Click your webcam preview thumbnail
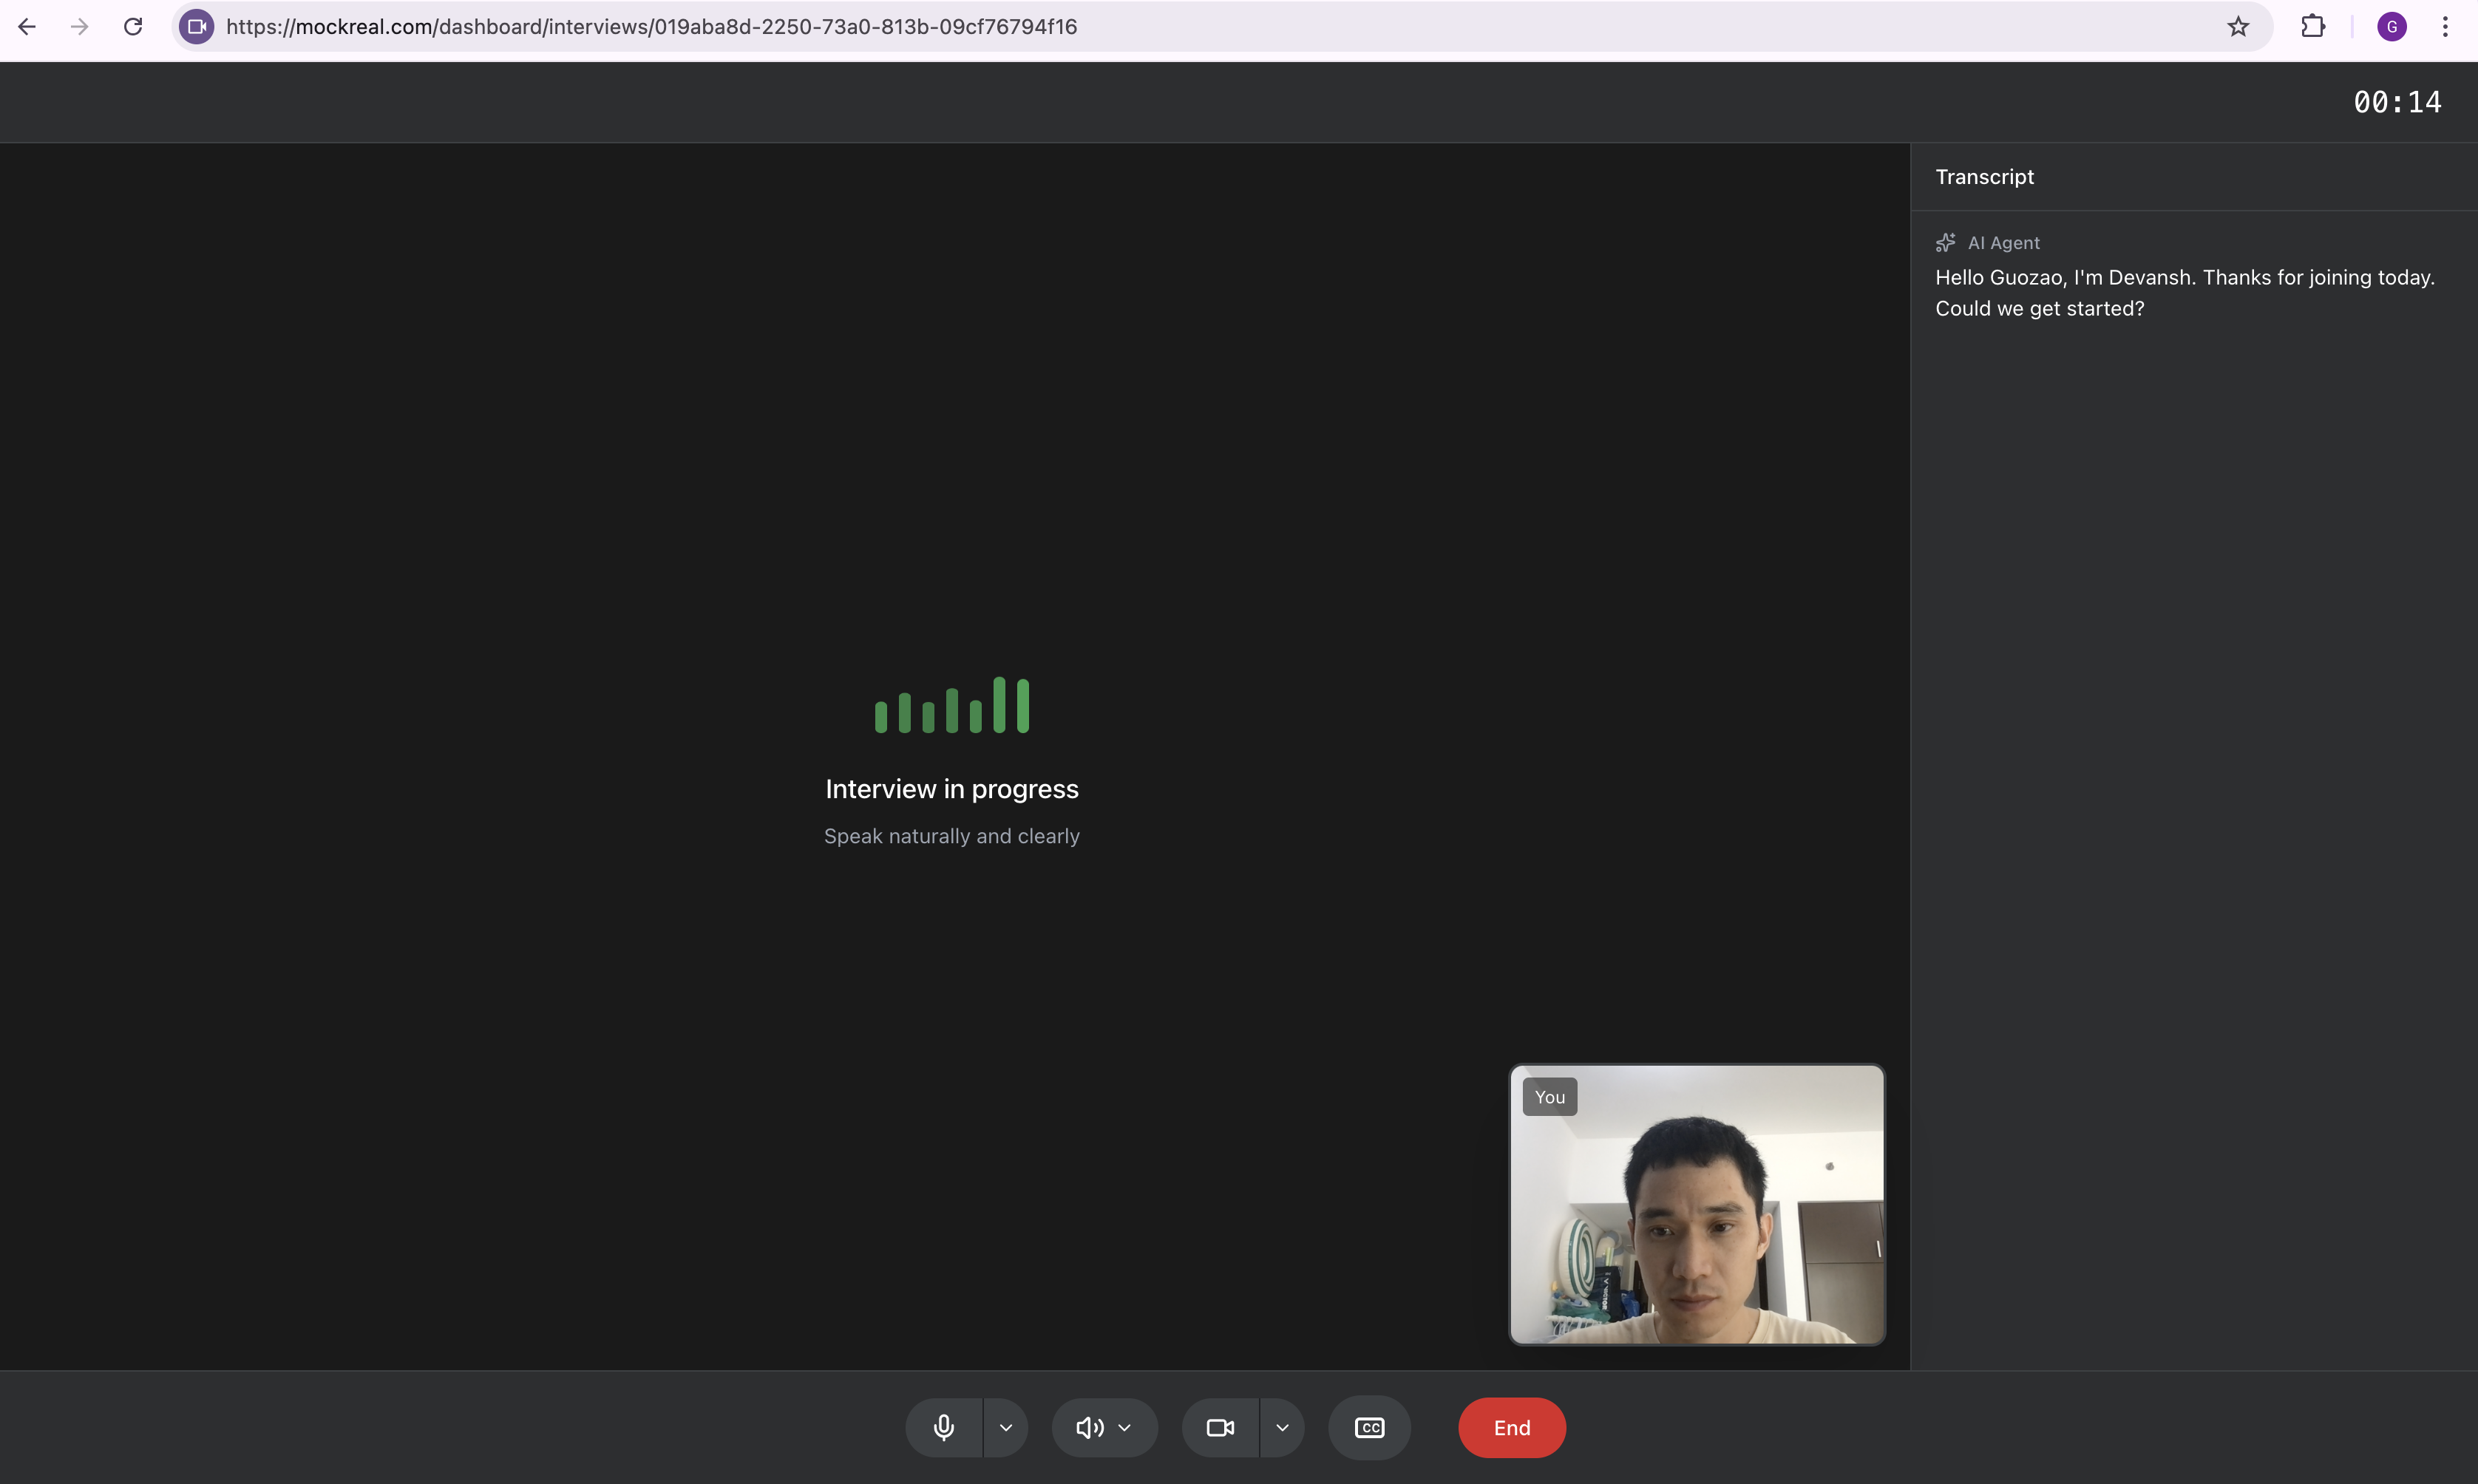Viewport: 2478px width, 1484px height. 1696,1204
